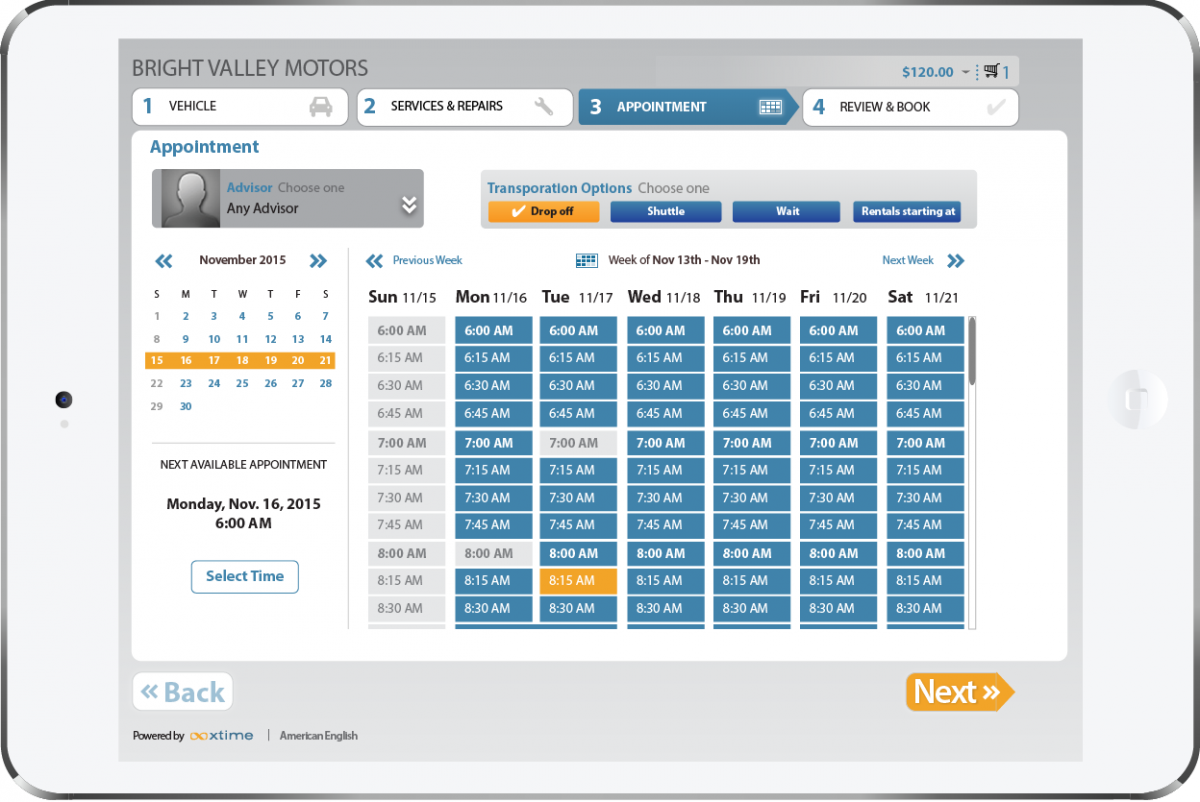The image size is (1200, 802).
Task: Choose the Shuttle transportation option
Action: (x=665, y=212)
